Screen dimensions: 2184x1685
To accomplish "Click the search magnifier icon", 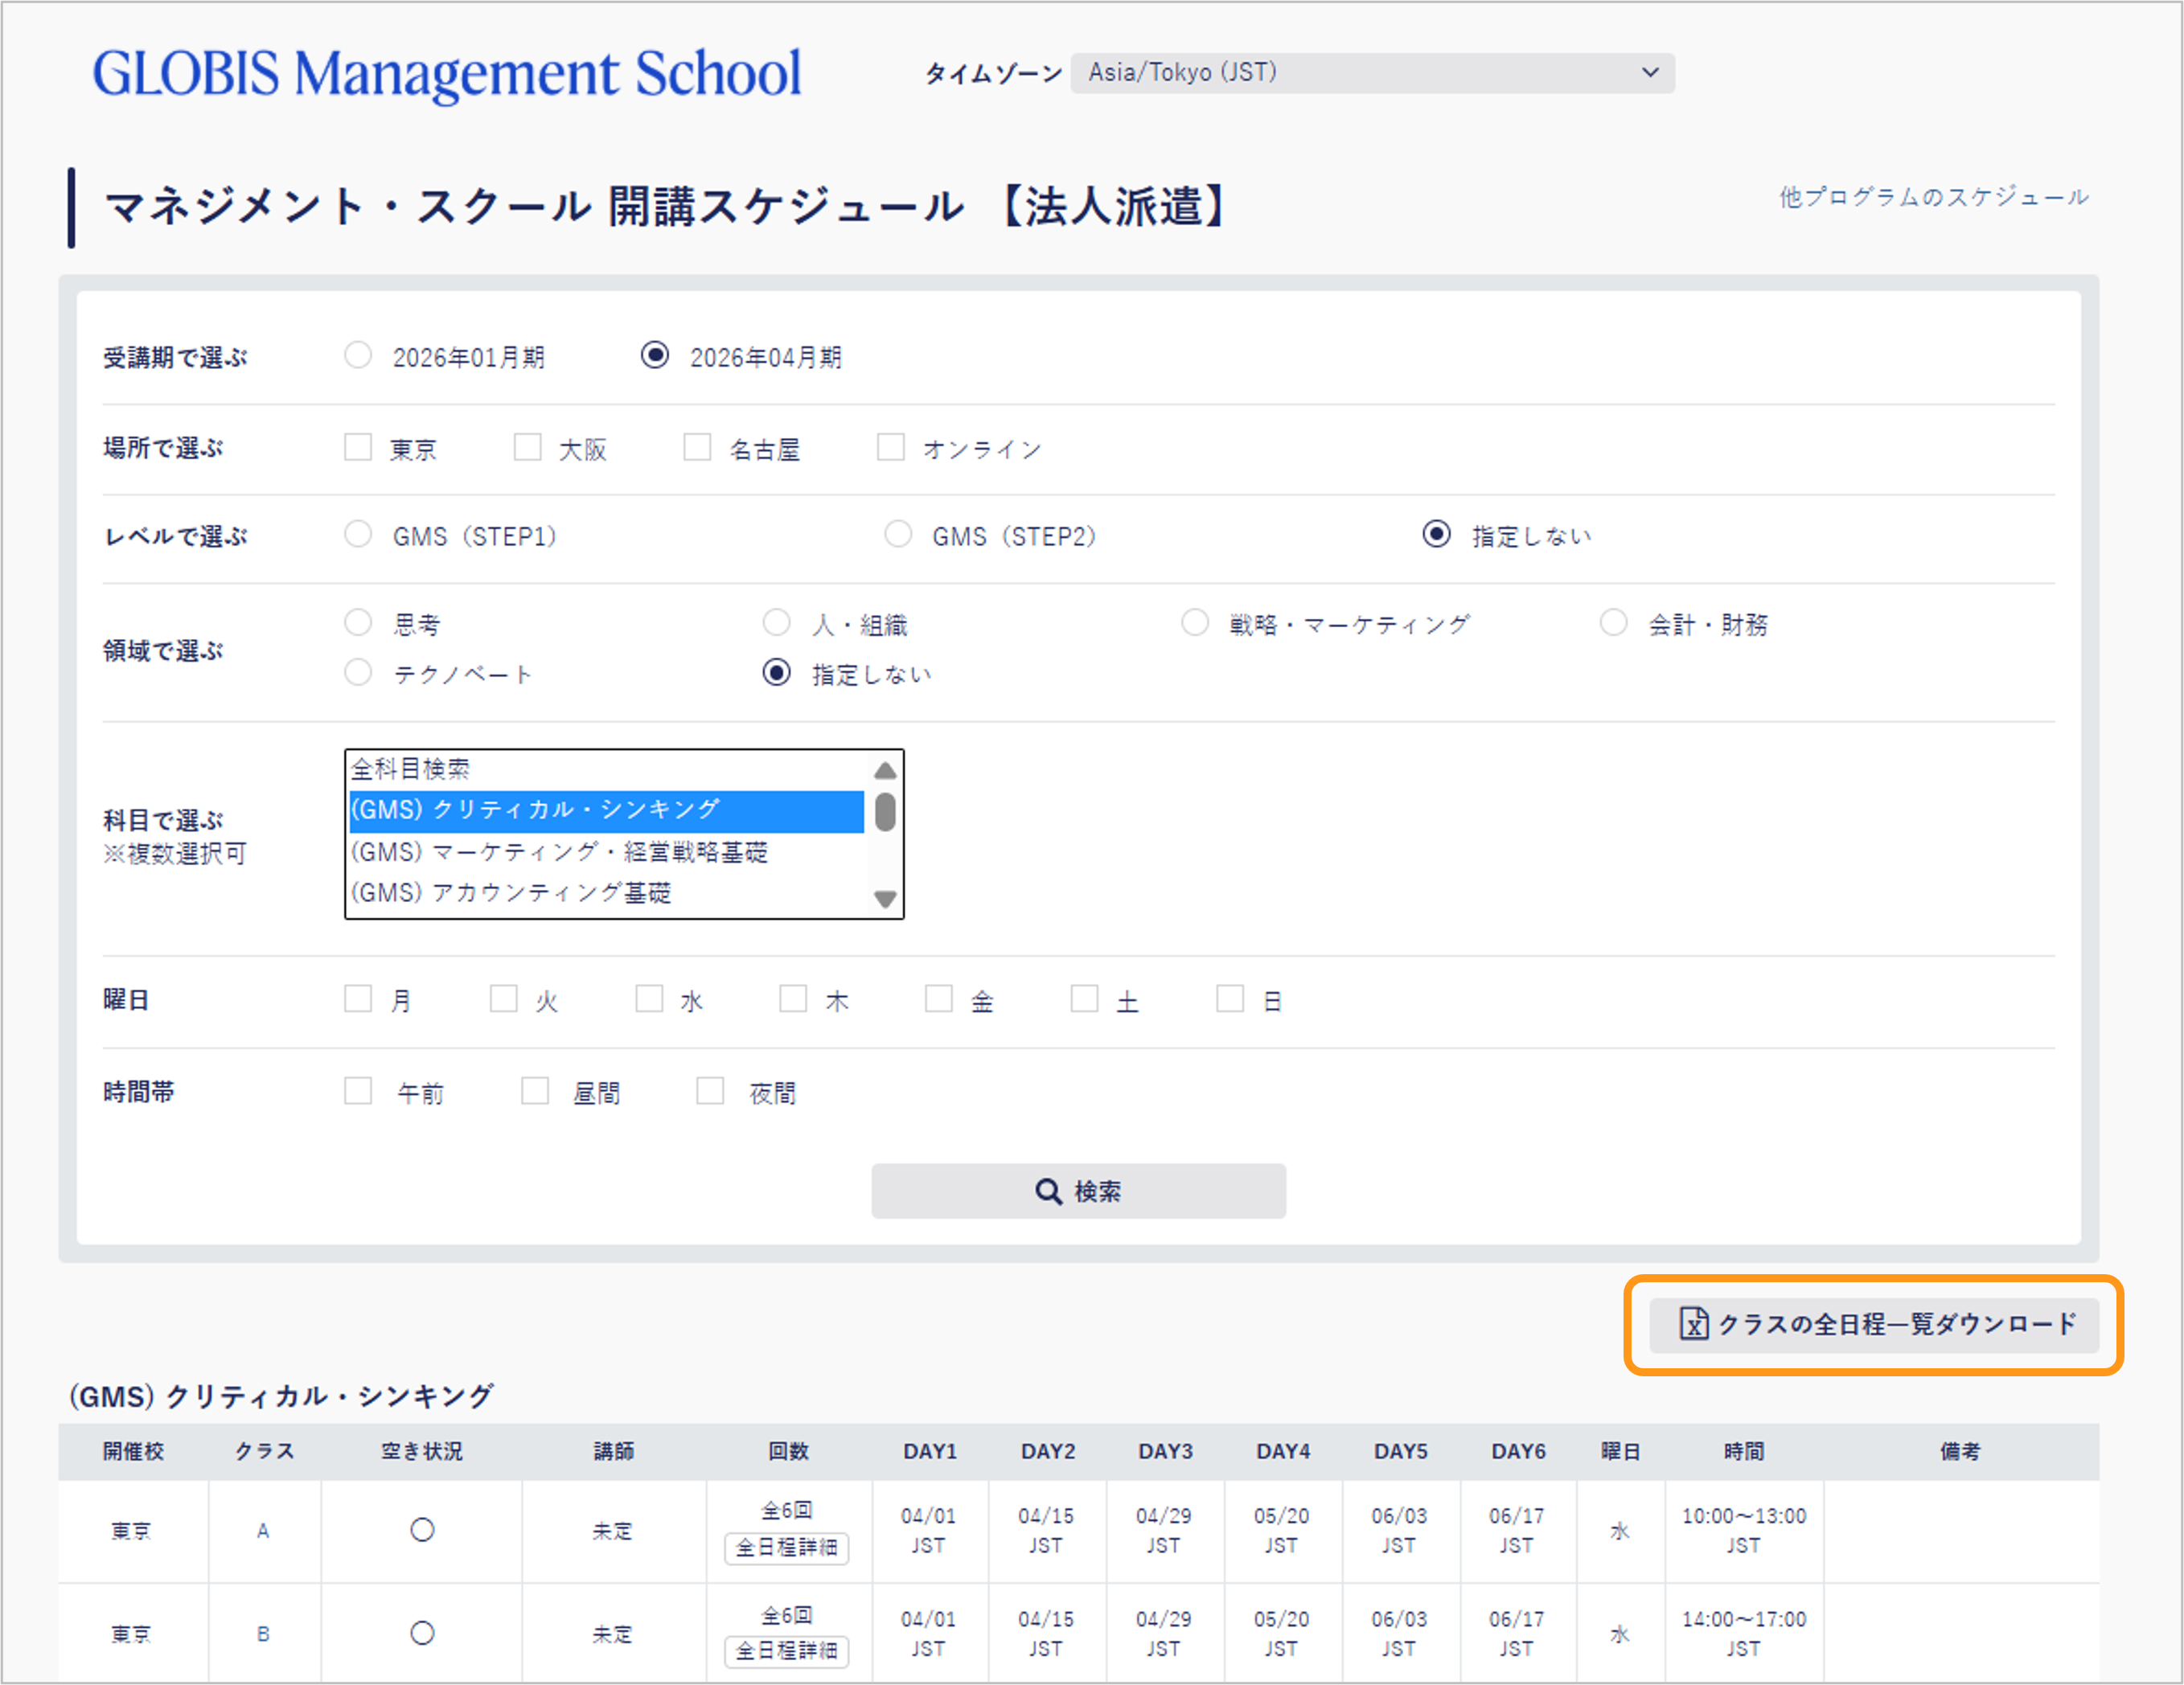I will (x=1048, y=1191).
